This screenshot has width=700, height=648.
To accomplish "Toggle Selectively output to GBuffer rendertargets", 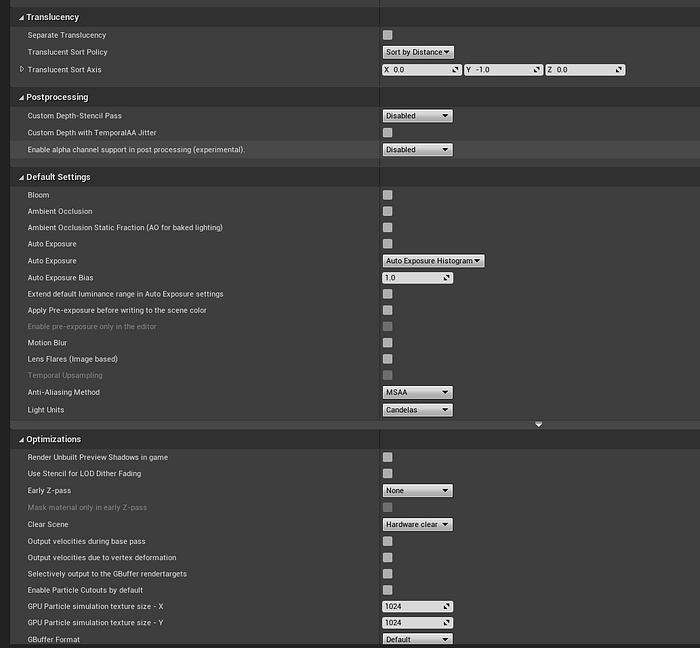I will click(x=388, y=574).
